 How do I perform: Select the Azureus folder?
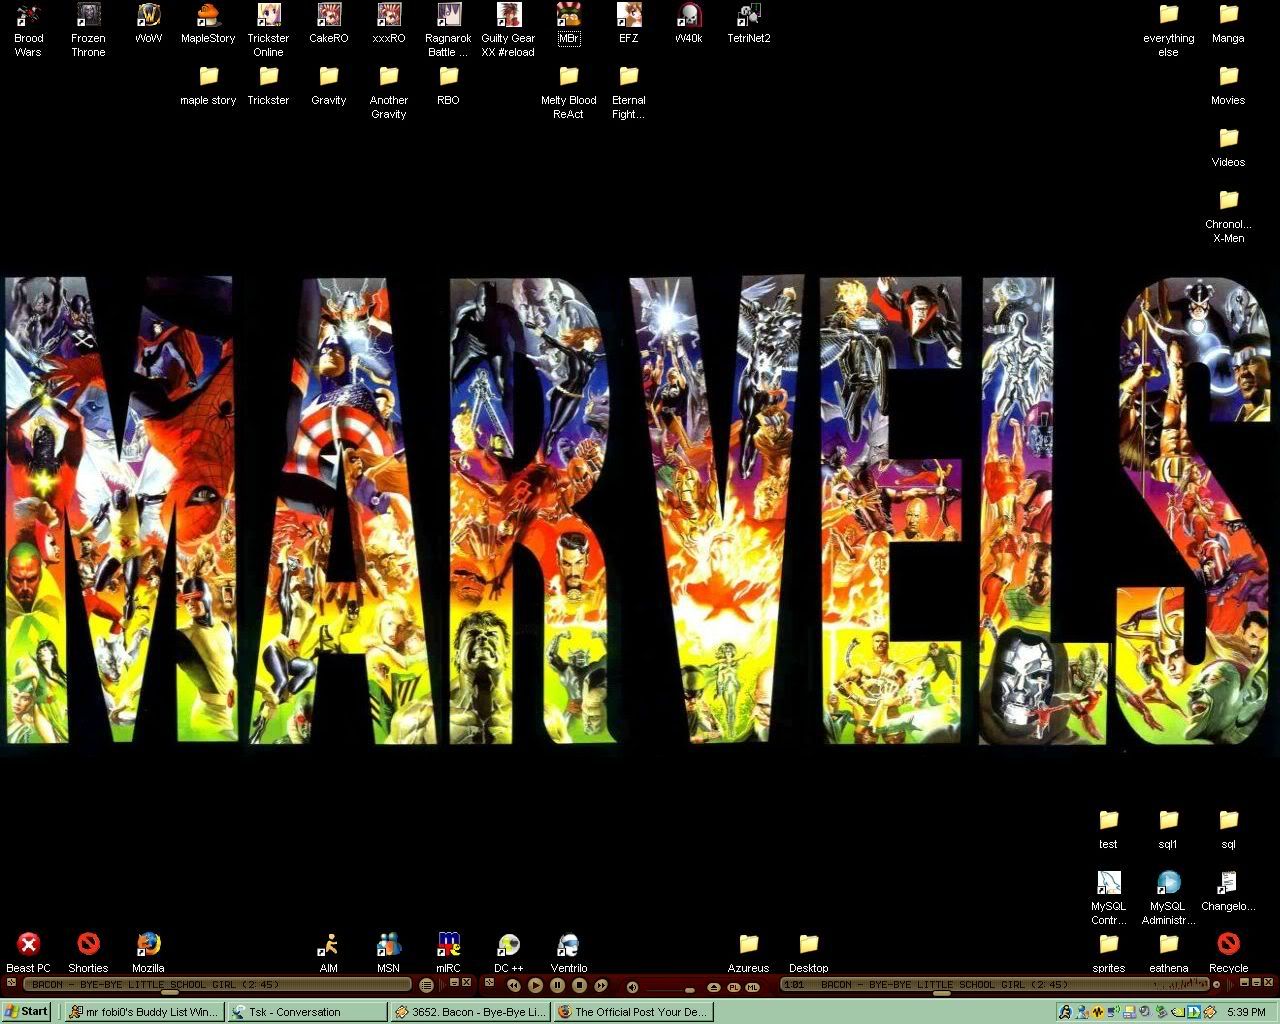(748, 954)
